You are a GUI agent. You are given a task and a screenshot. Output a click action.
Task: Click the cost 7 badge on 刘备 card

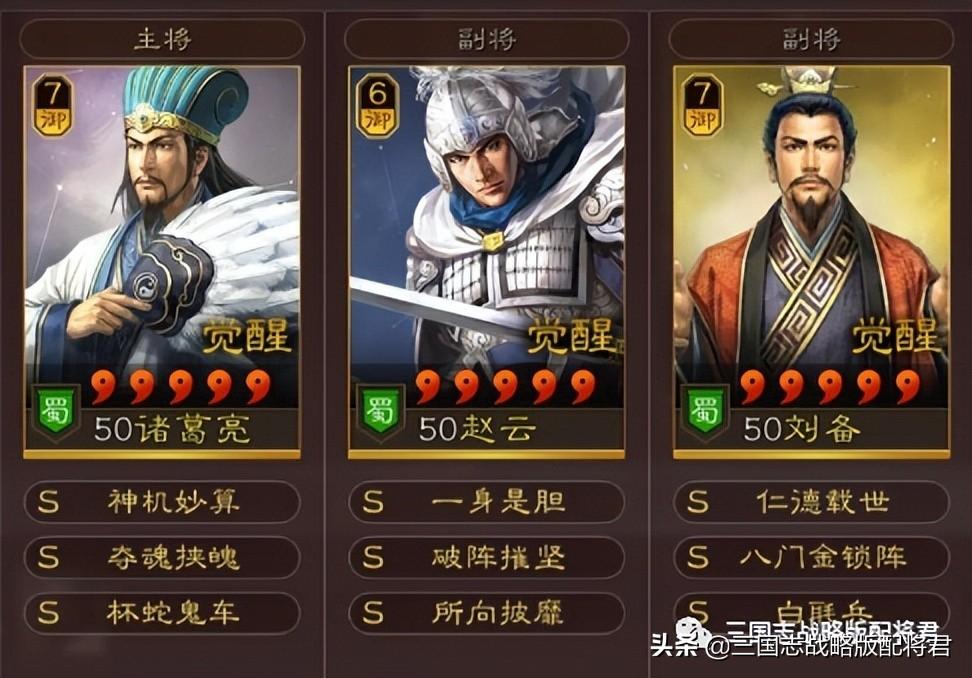[702, 105]
